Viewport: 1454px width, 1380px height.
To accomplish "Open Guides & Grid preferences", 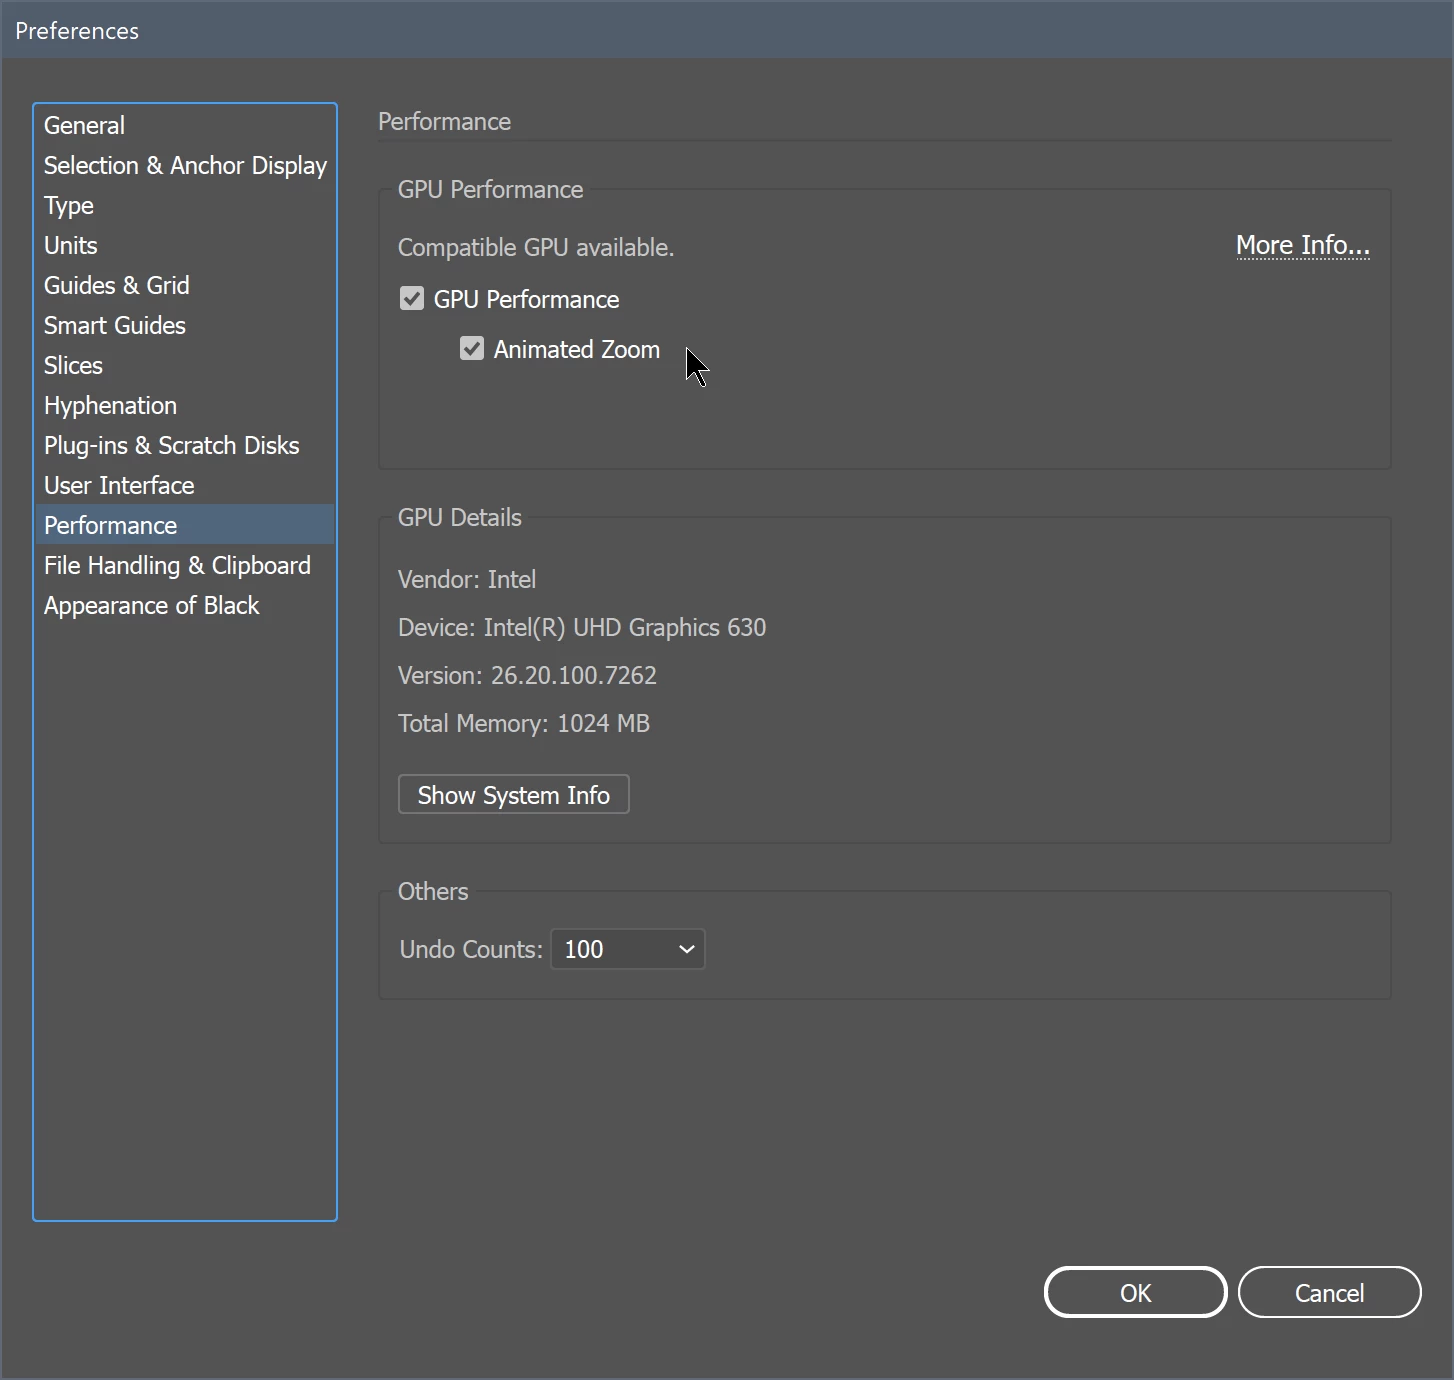I will coord(185,285).
